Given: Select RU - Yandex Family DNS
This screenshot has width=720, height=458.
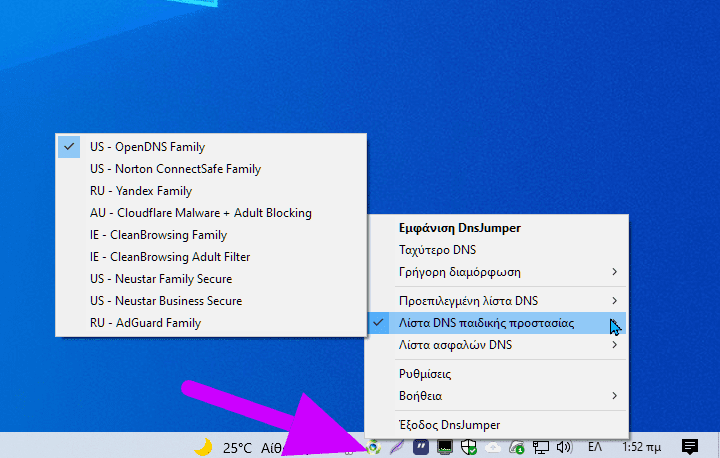Looking at the screenshot, I should [140, 191].
